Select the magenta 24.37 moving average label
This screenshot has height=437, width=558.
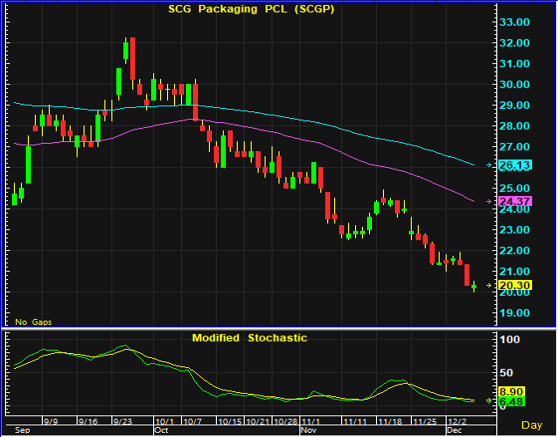515,201
